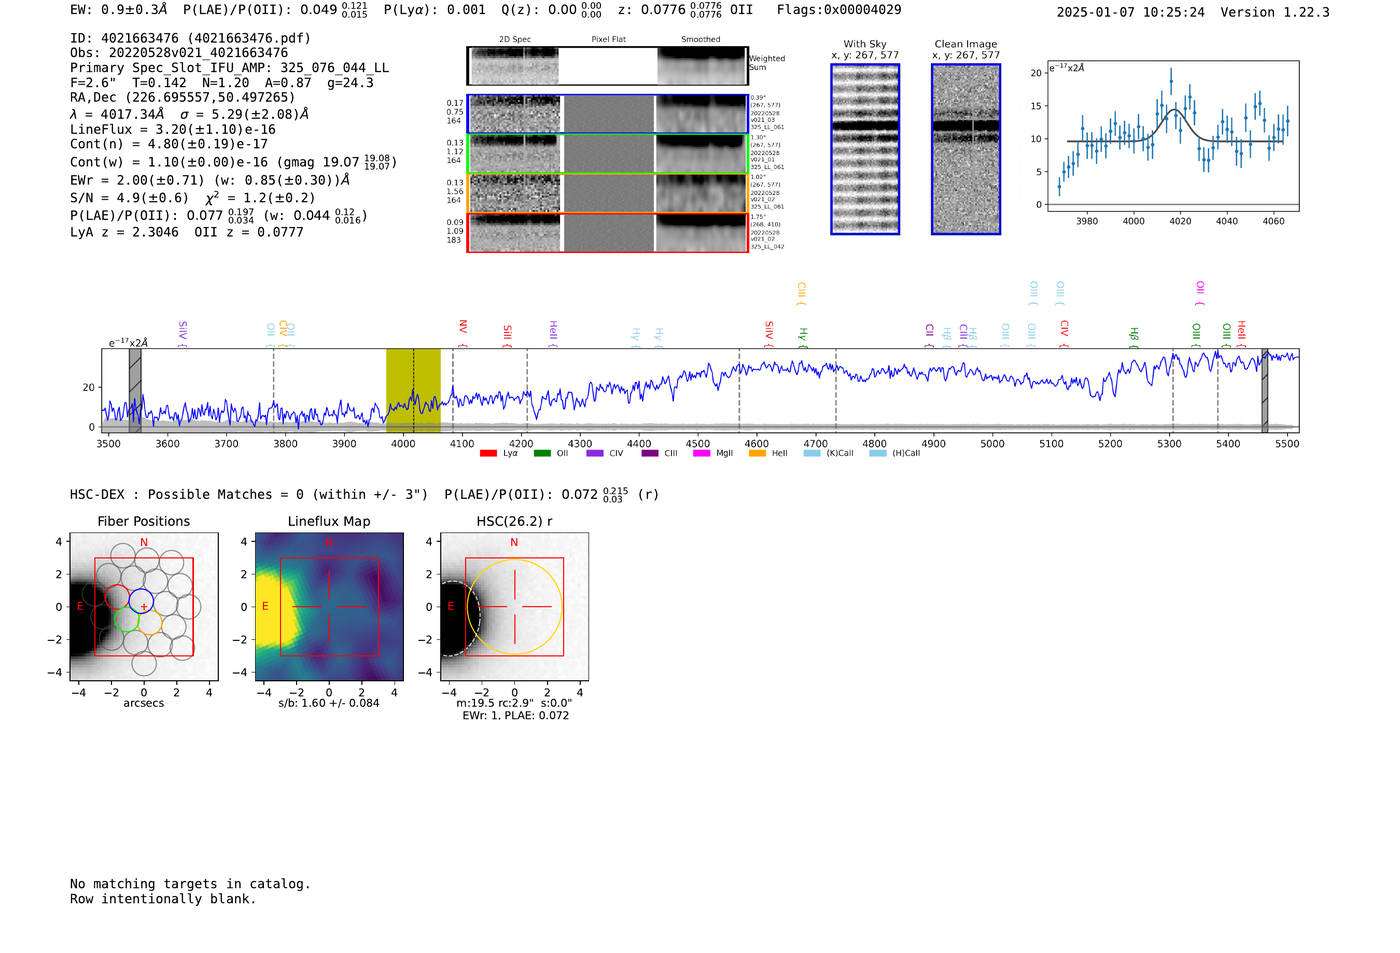The image size is (1400, 953).
Task: Click 'Row intentionally blank.' message
Action: tap(163, 899)
